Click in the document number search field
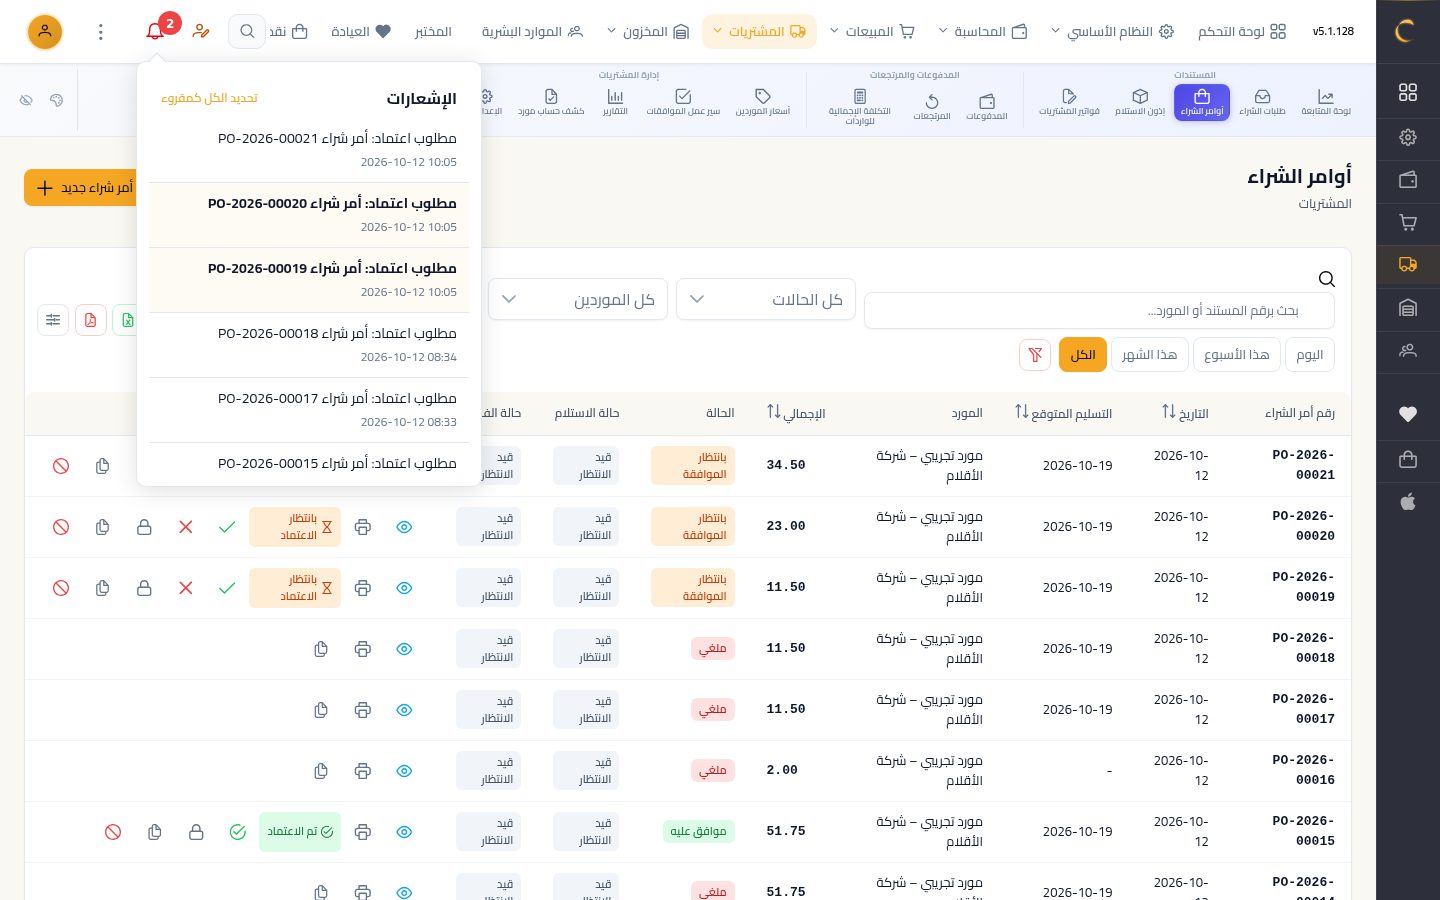The width and height of the screenshot is (1440, 900). pyautogui.click(x=1099, y=311)
